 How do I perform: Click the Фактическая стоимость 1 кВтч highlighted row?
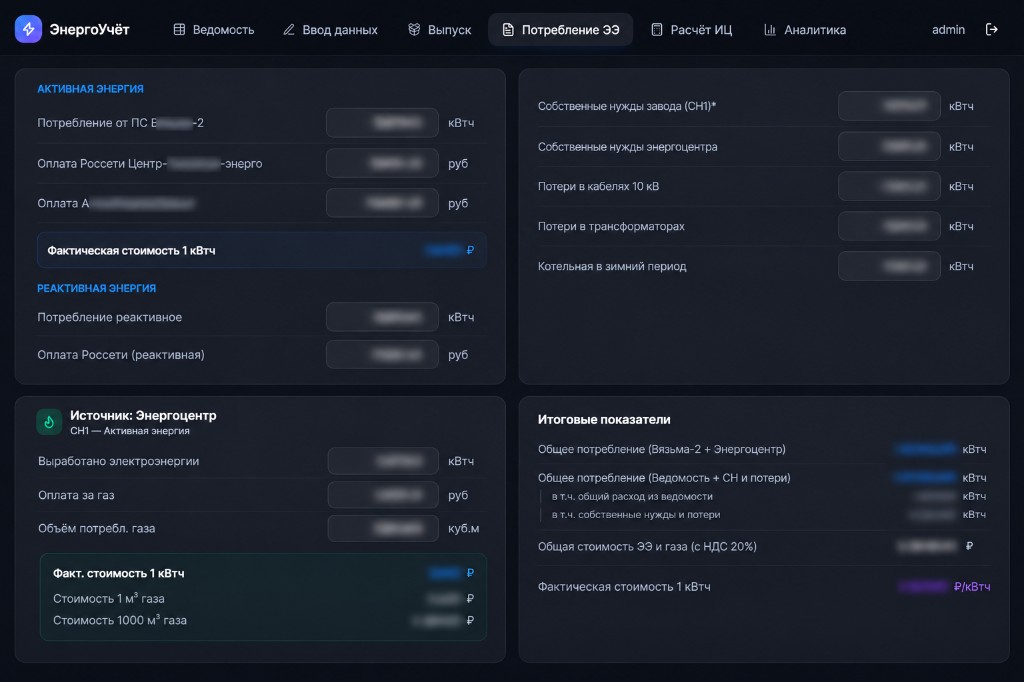point(262,250)
